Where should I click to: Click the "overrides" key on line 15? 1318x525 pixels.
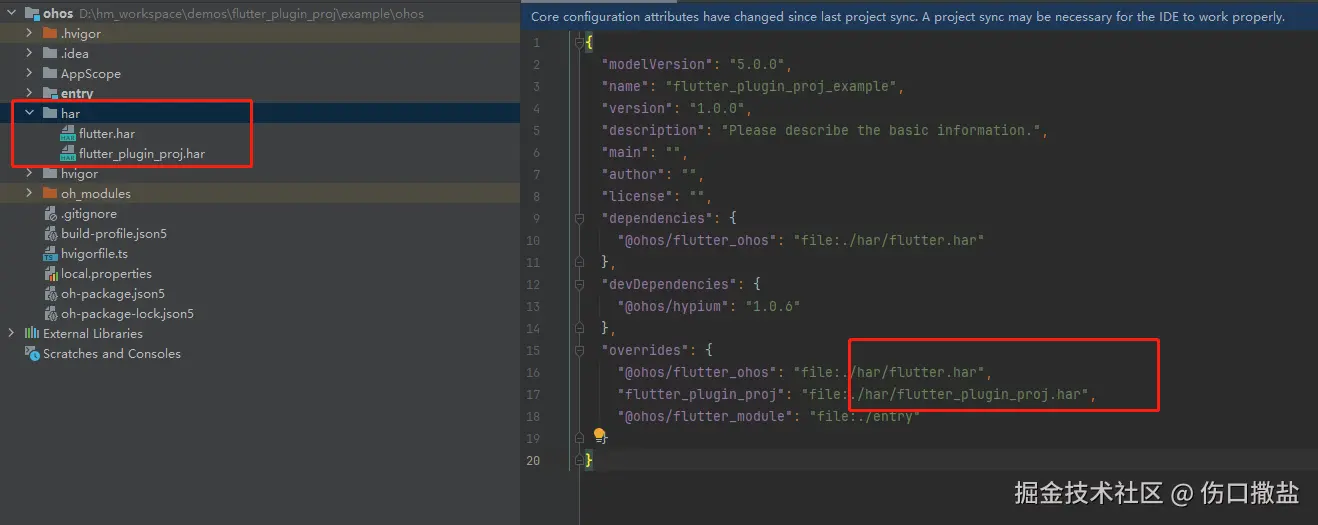pos(644,350)
